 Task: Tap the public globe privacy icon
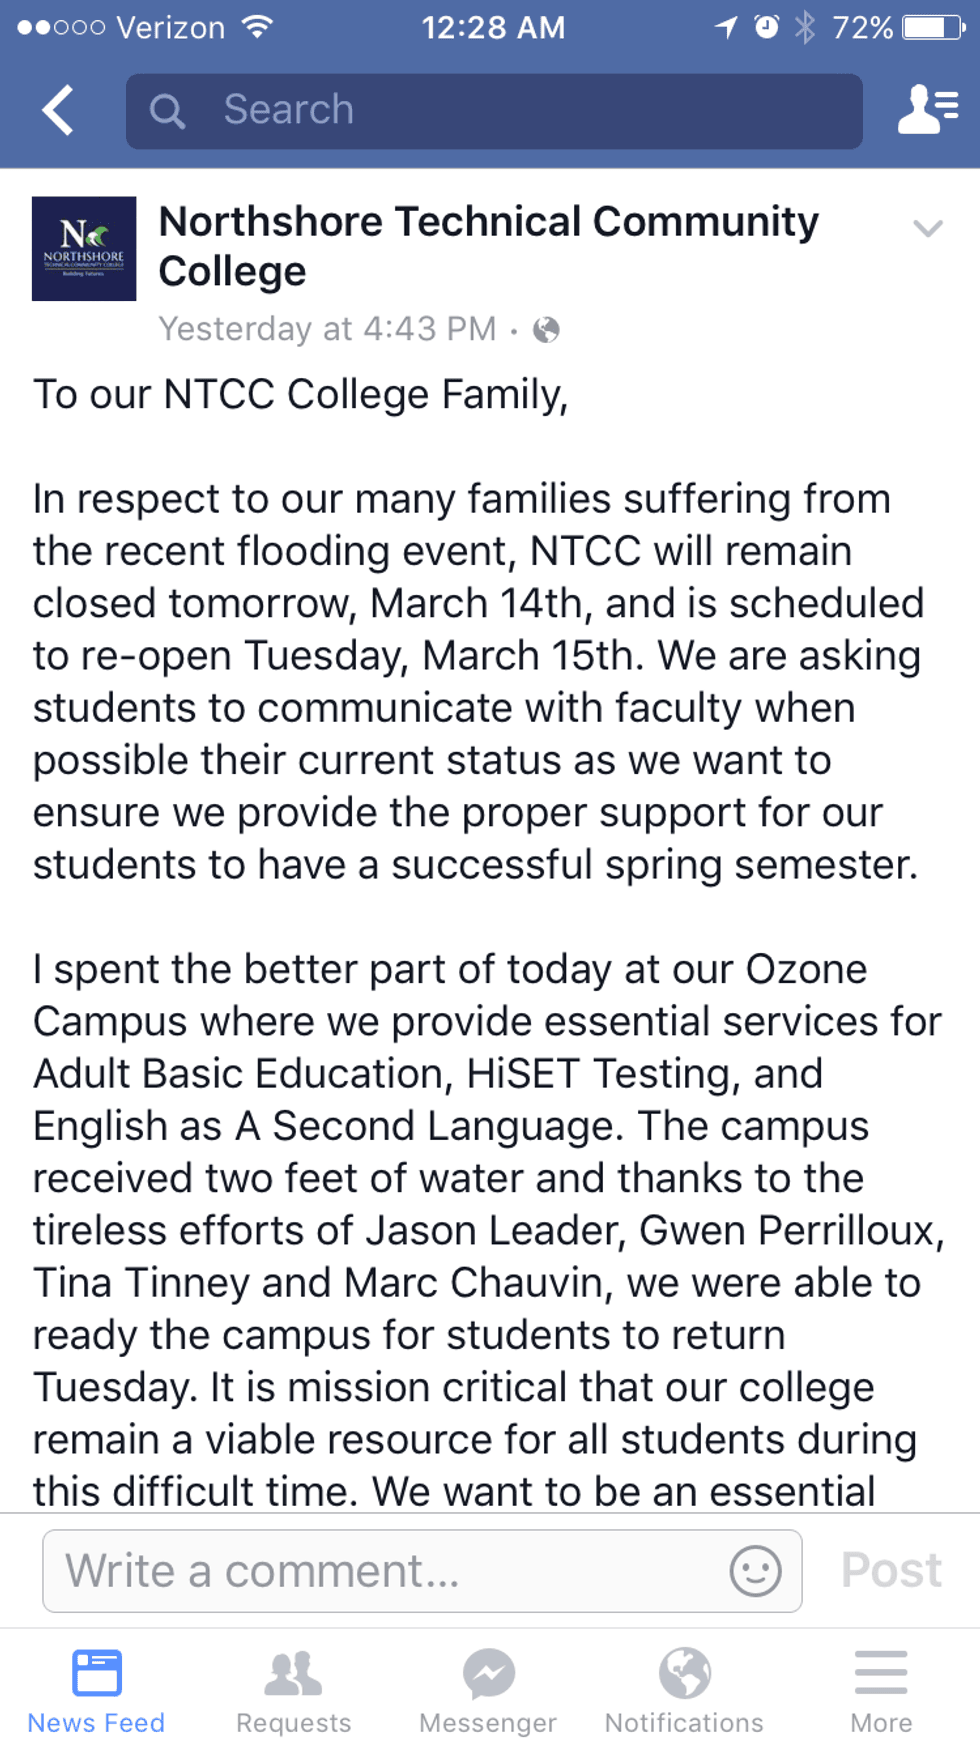click(x=546, y=329)
